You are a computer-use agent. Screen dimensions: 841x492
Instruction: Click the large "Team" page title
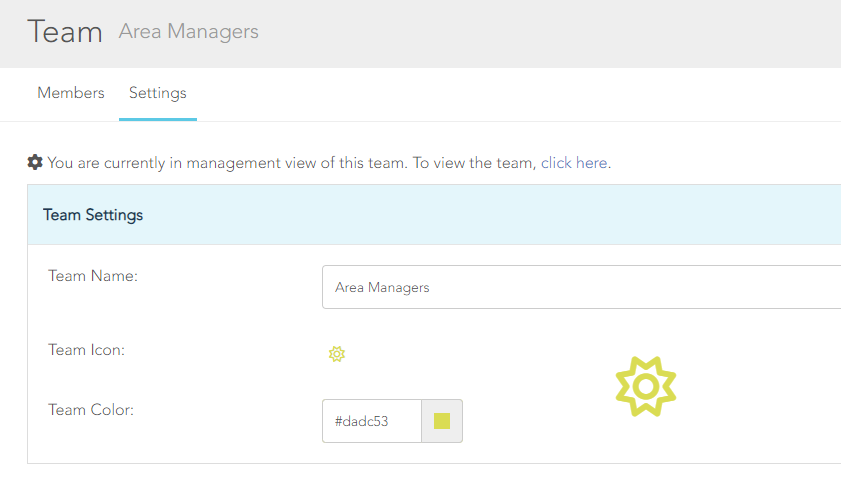pyautogui.click(x=65, y=32)
